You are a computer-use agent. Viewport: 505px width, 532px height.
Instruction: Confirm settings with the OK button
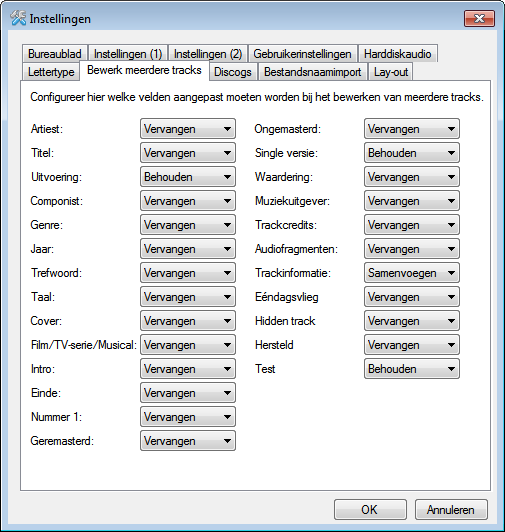click(x=370, y=509)
